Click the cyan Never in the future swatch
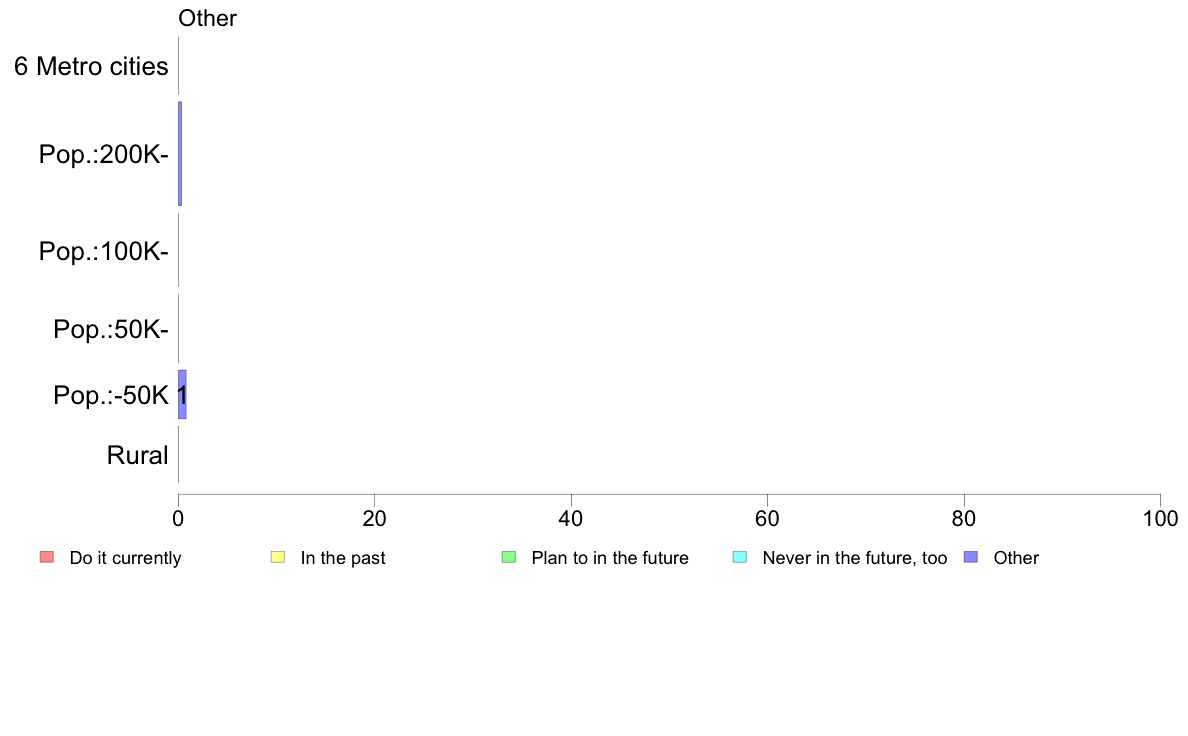This screenshot has height=736, width=1188. tap(740, 557)
